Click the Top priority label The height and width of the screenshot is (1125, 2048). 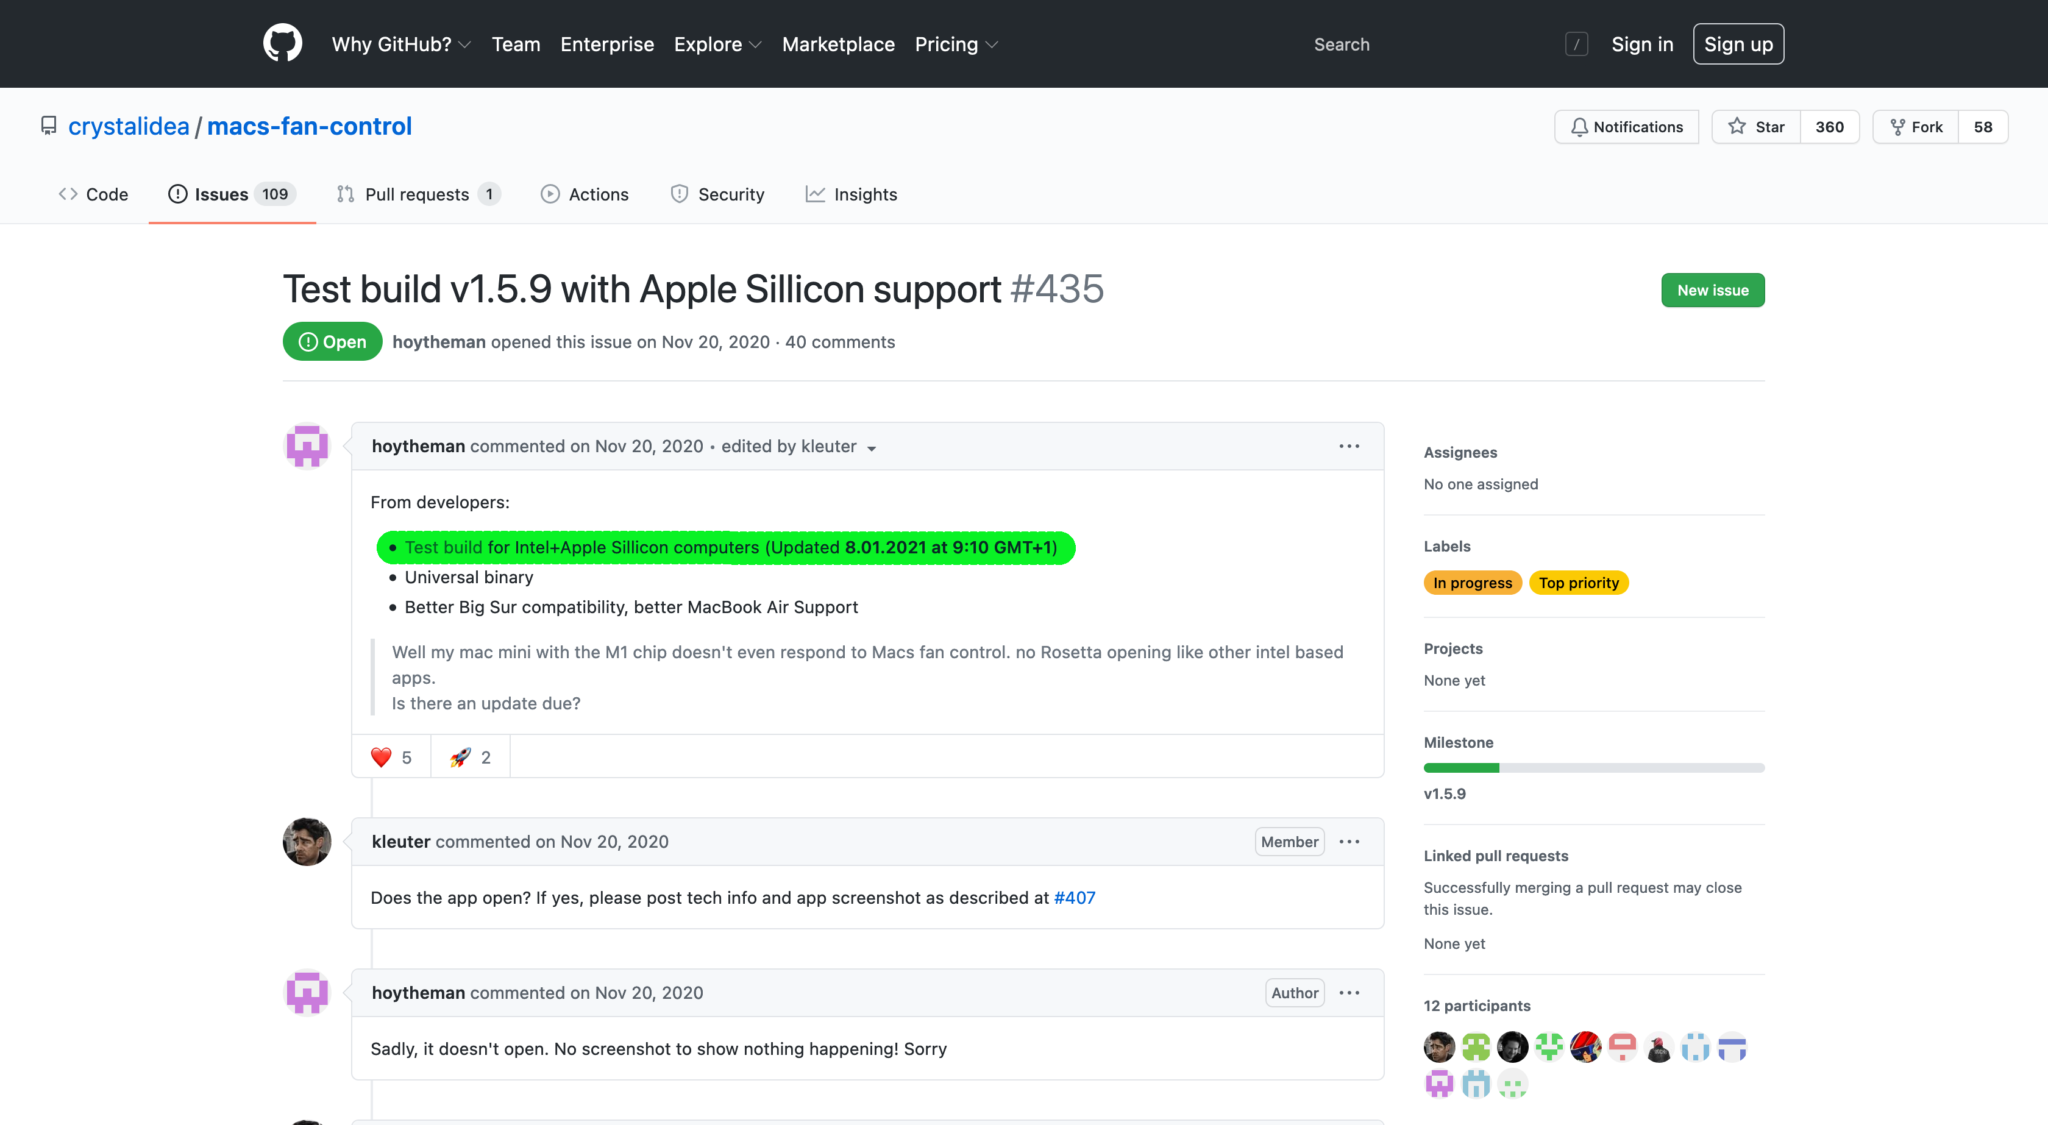pyautogui.click(x=1578, y=583)
